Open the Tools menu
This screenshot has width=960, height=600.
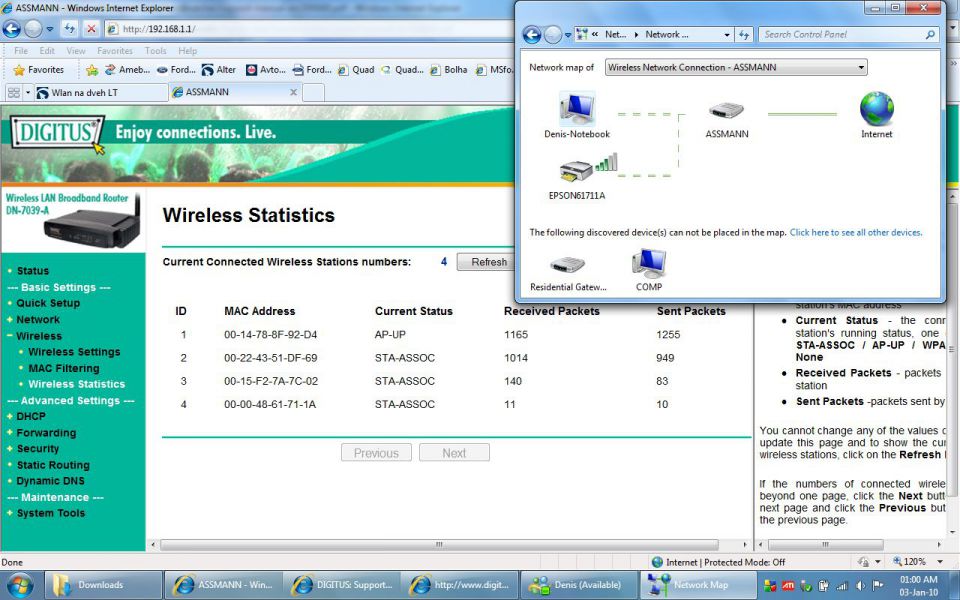pyautogui.click(x=156, y=51)
